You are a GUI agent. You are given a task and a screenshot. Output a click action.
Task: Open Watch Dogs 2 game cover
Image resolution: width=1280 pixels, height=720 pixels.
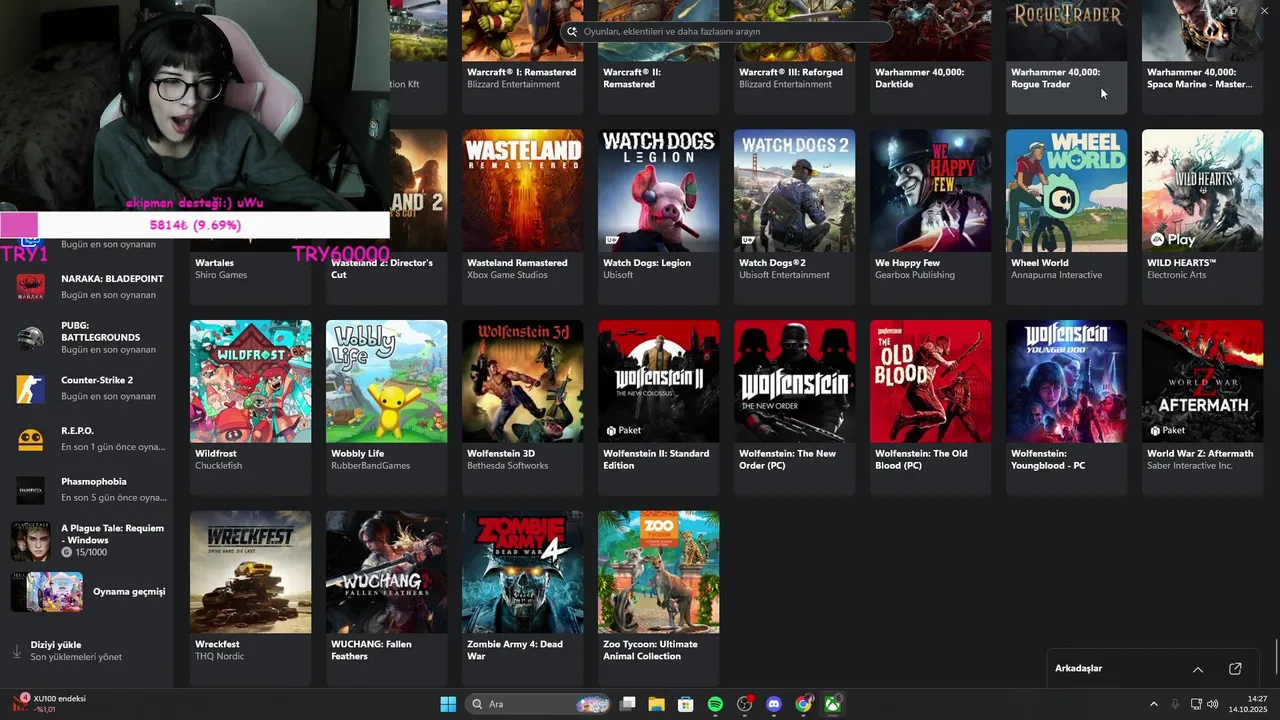tap(795, 190)
